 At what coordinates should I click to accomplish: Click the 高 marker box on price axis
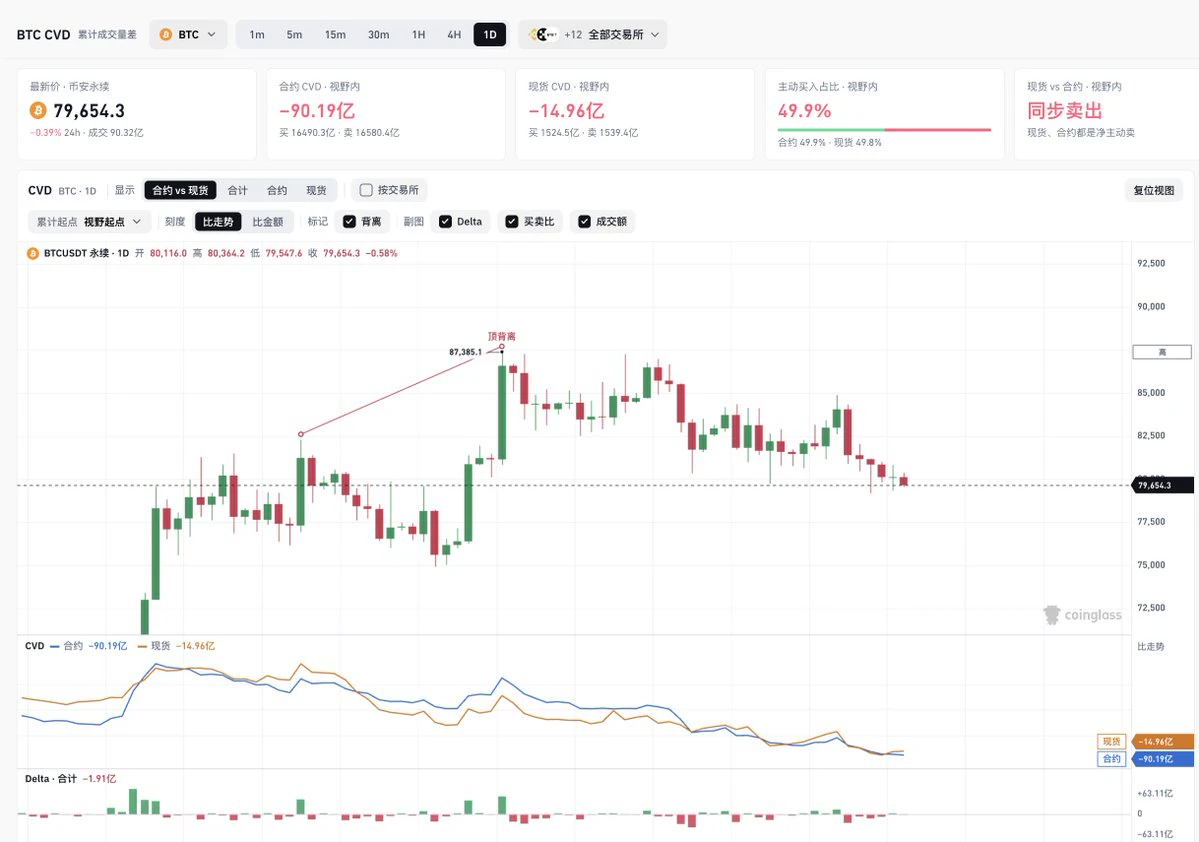(x=1162, y=352)
